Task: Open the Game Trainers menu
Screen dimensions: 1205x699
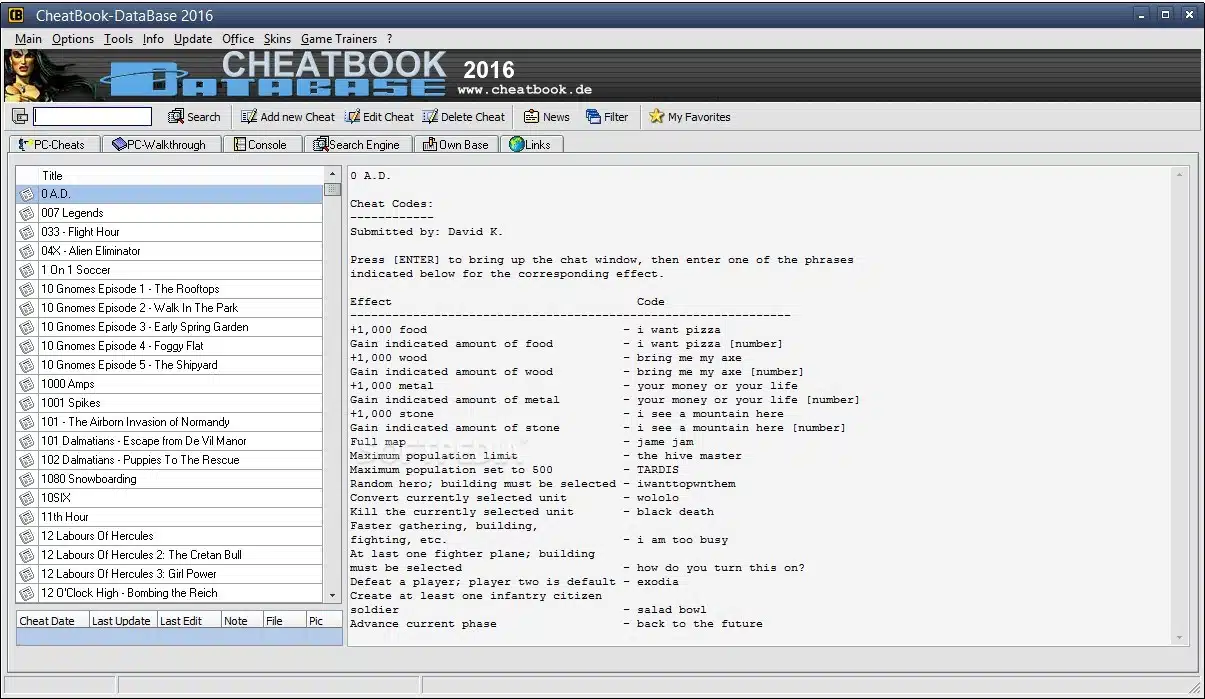Action: [x=339, y=39]
